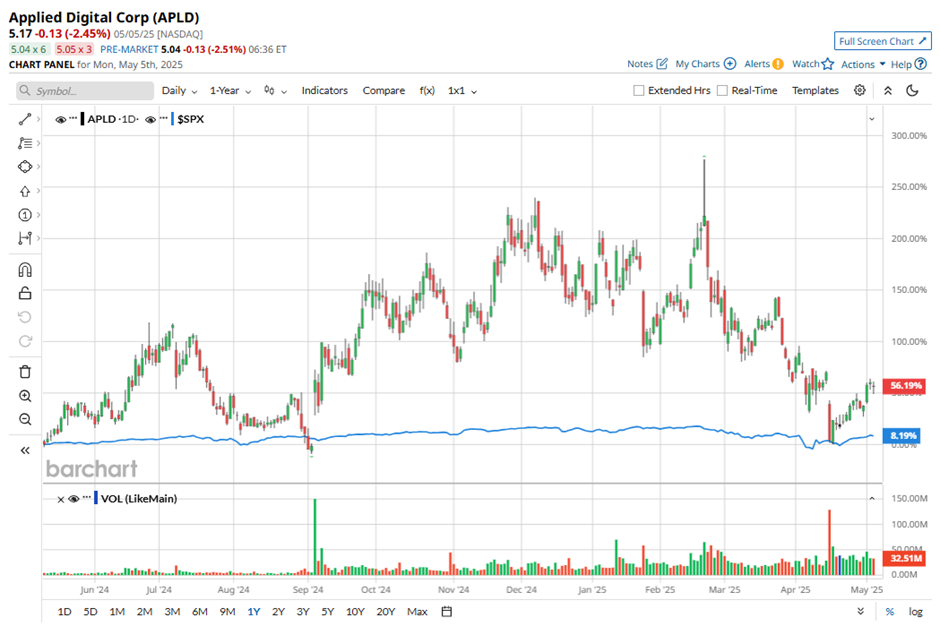Add symbol to Watch star icon
940x626 pixels.
pyautogui.click(x=828, y=64)
